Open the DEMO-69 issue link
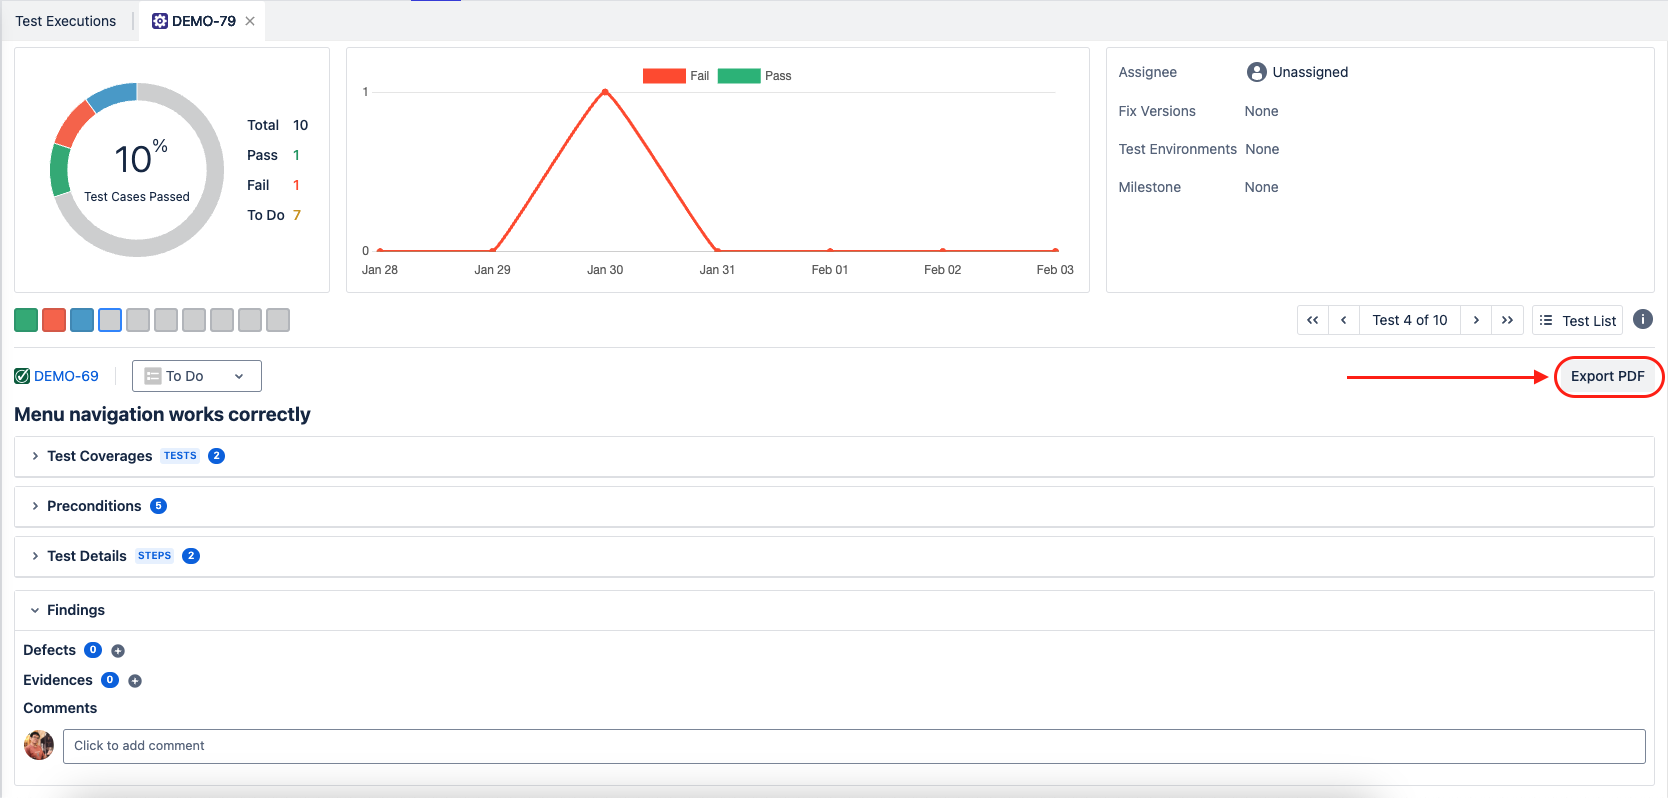This screenshot has width=1668, height=798. click(x=66, y=376)
